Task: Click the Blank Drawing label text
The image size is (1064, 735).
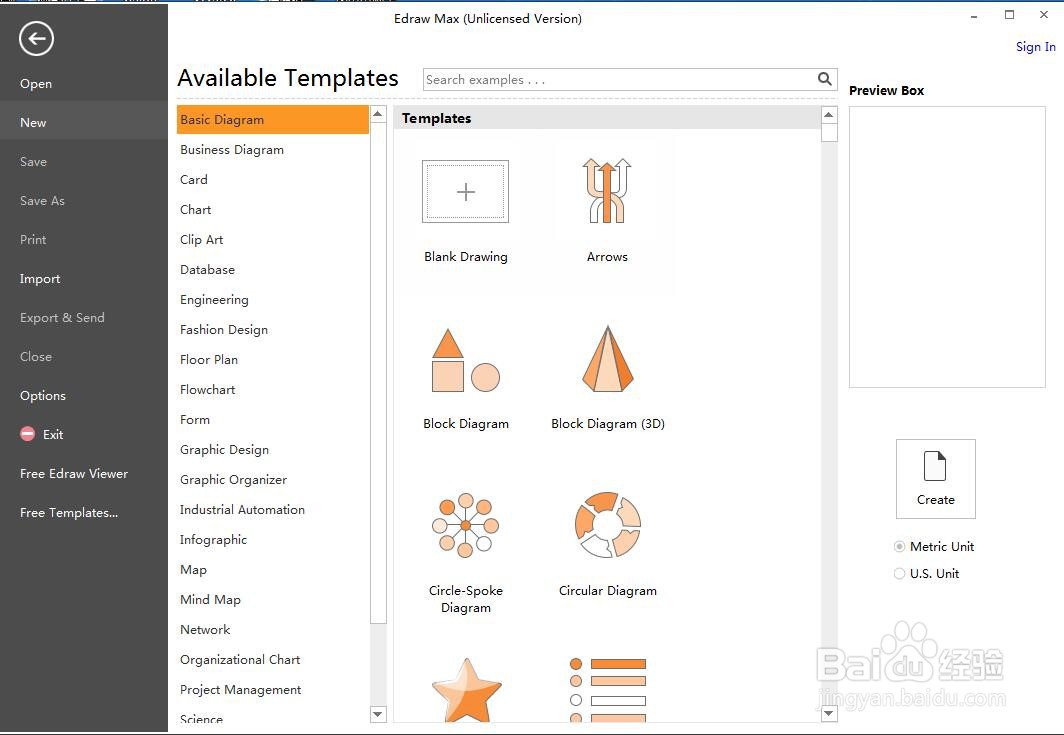Action: [466, 257]
